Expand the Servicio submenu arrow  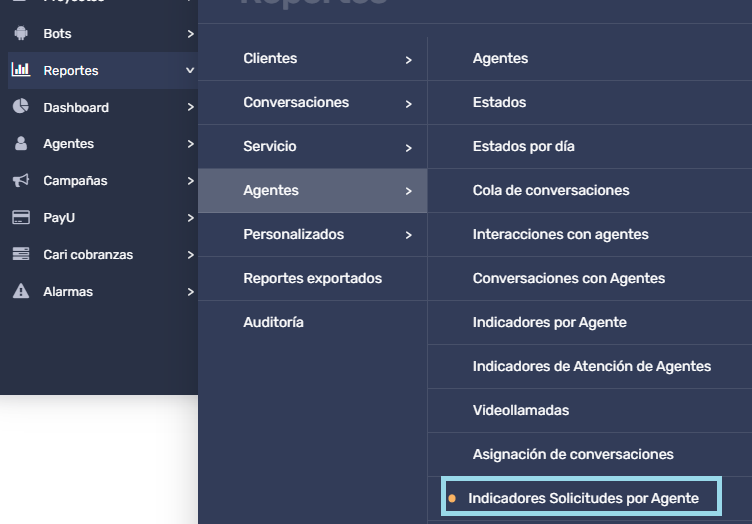408,148
